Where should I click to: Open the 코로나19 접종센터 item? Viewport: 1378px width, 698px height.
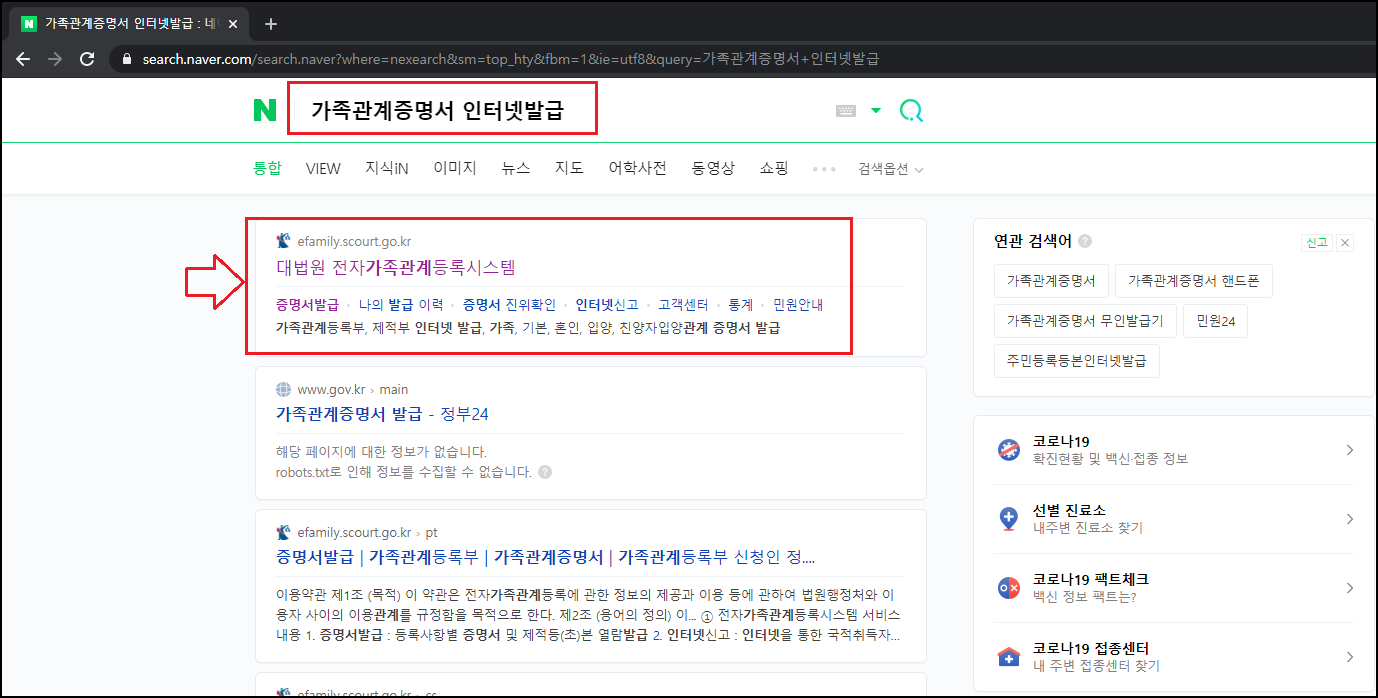[x=1176, y=657]
